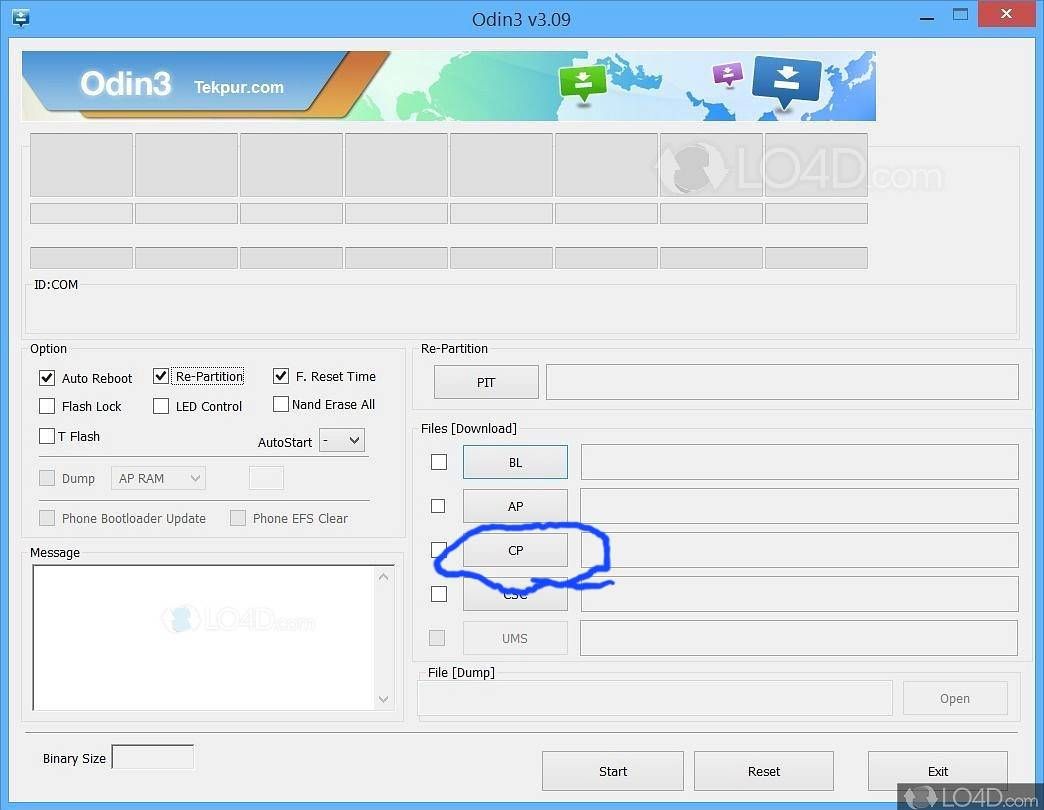Image resolution: width=1044 pixels, height=810 pixels.
Task: Click the BL file button
Action: coord(515,462)
